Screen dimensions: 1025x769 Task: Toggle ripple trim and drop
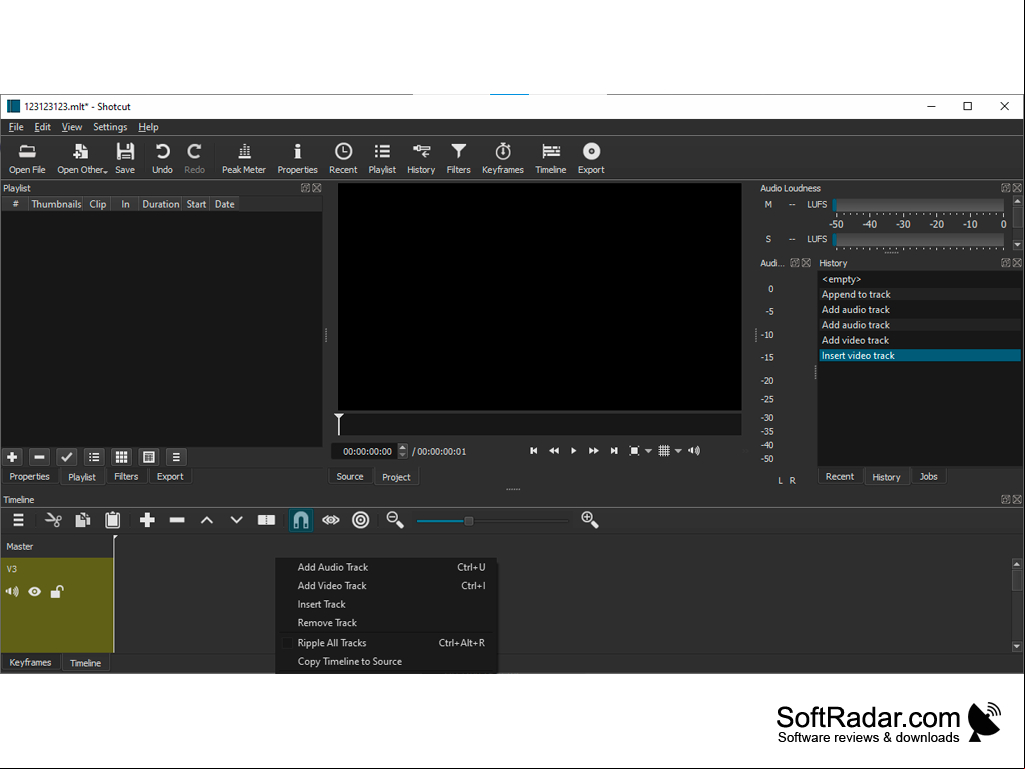pyautogui.click(x=361, y=521)
